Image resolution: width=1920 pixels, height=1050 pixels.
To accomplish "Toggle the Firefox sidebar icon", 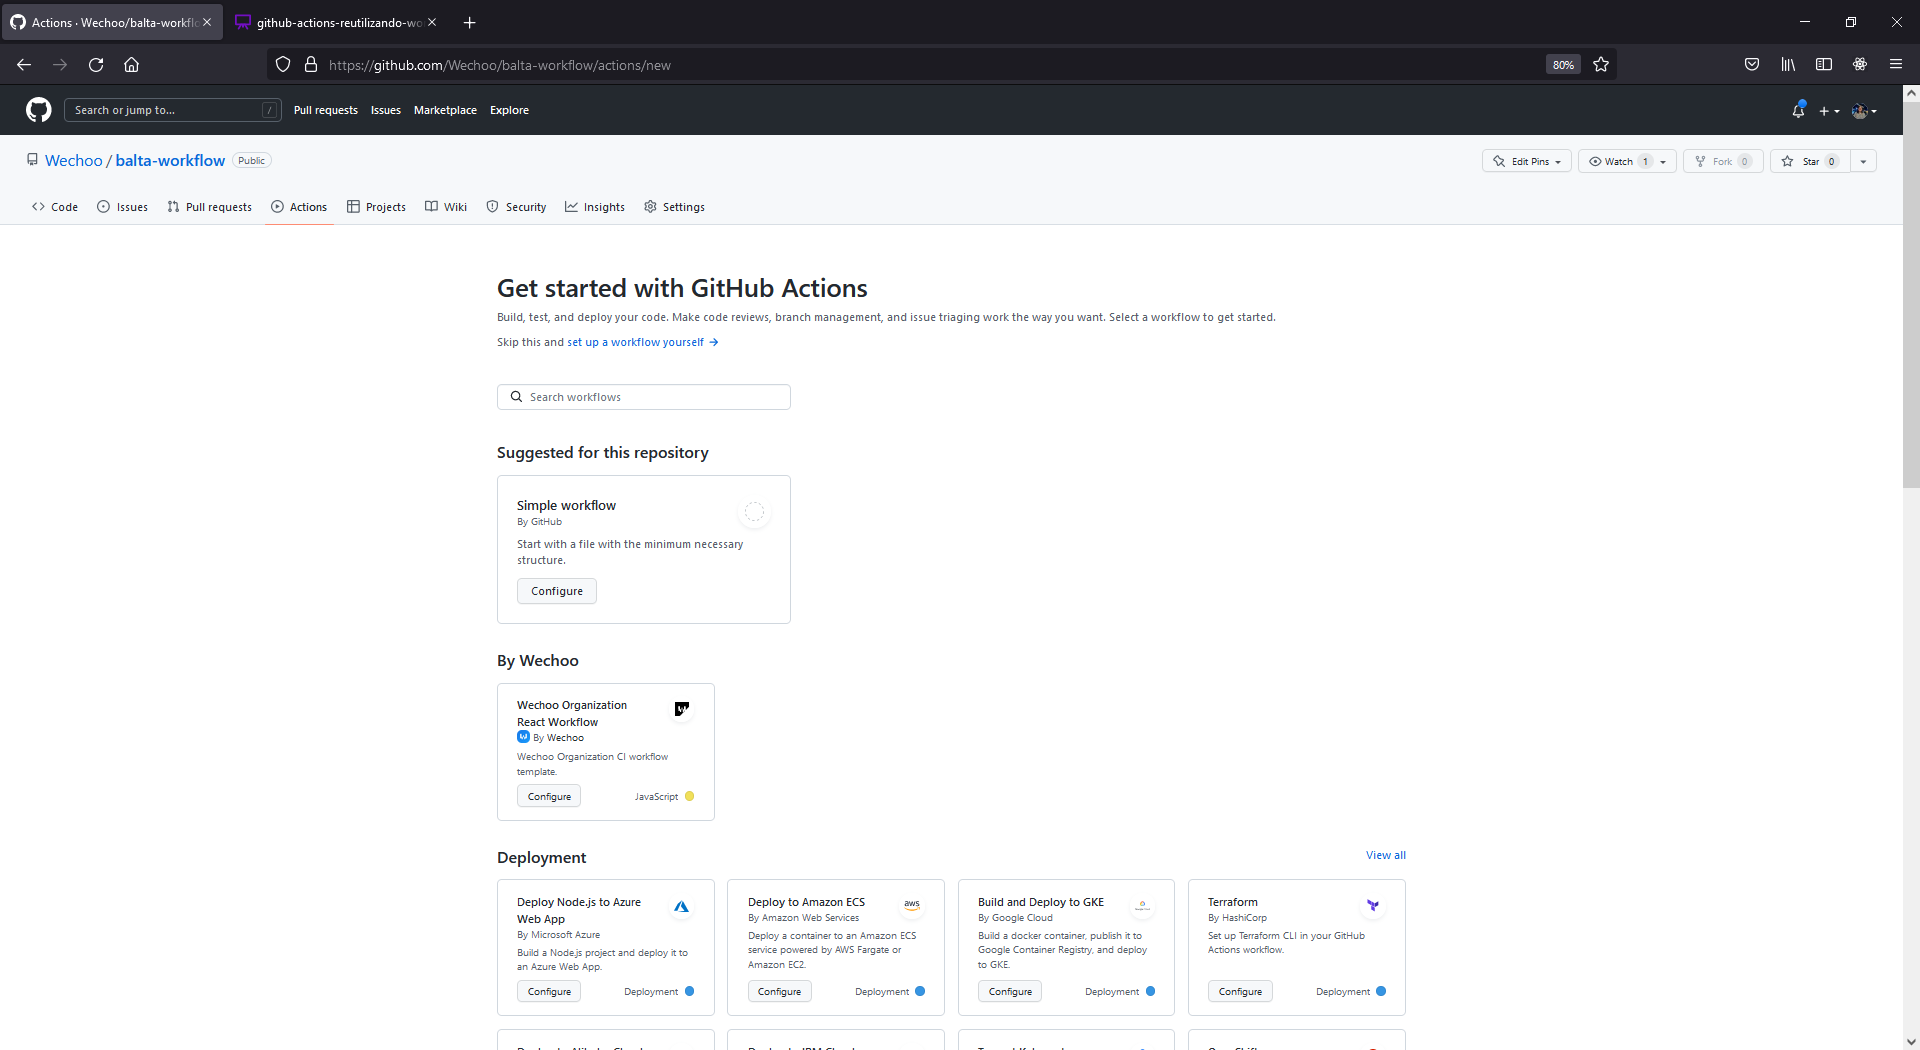I will 1824,65.
